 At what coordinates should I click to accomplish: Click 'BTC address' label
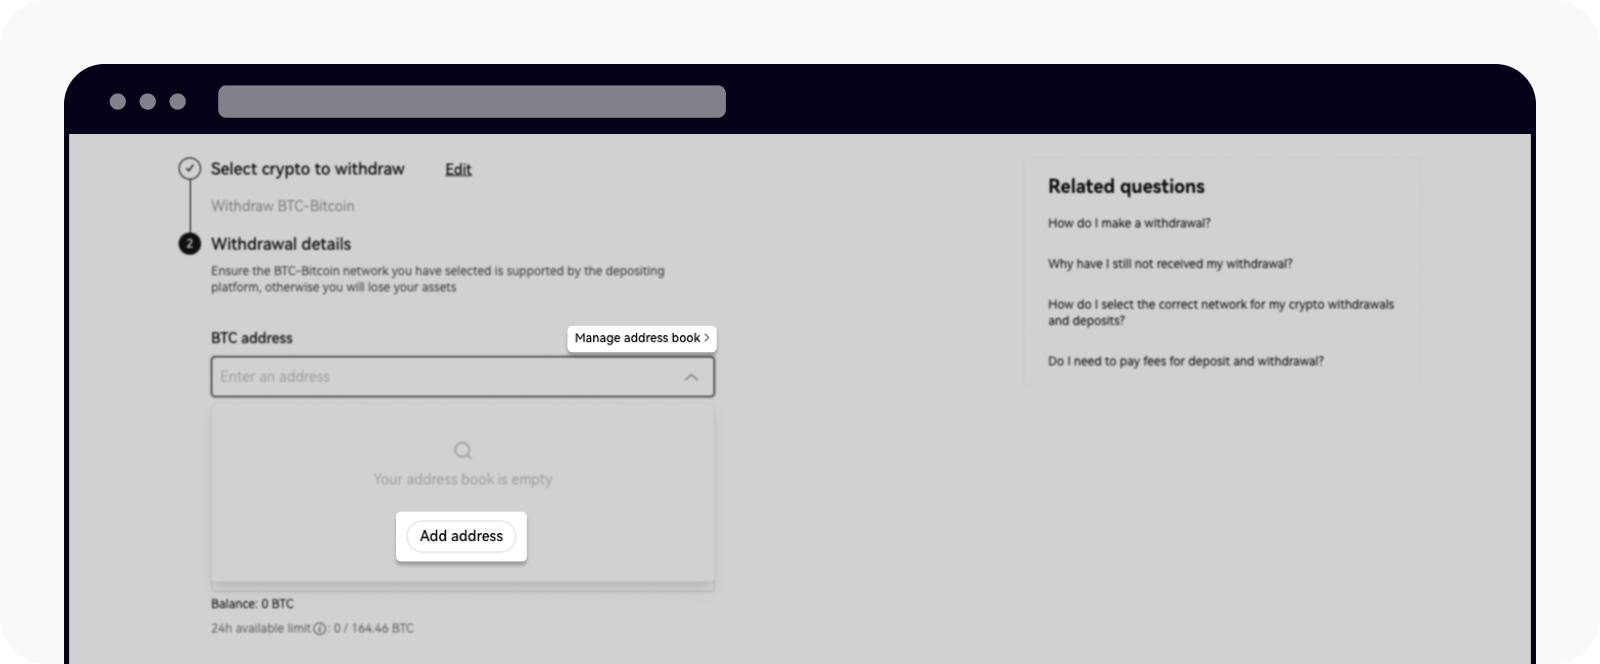coord(252,338)
